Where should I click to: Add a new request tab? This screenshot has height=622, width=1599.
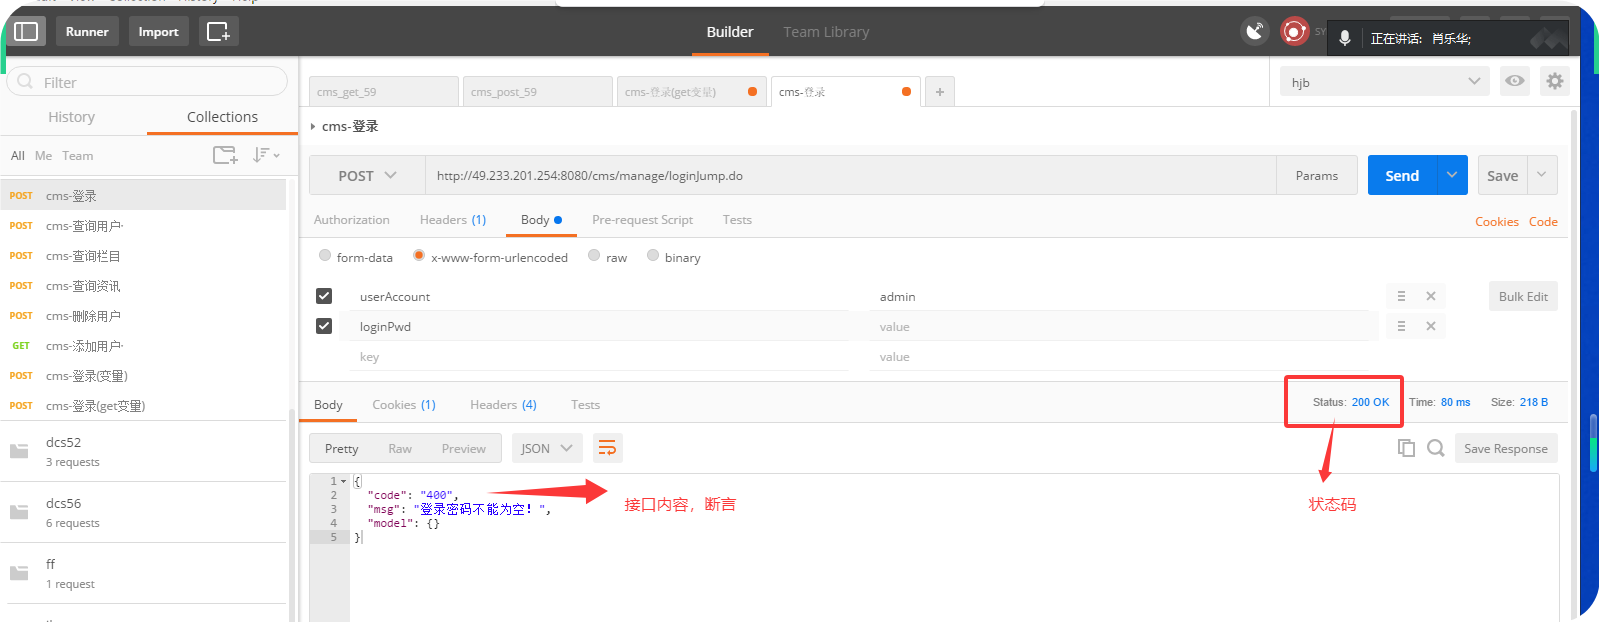click(x=940, y=92)
